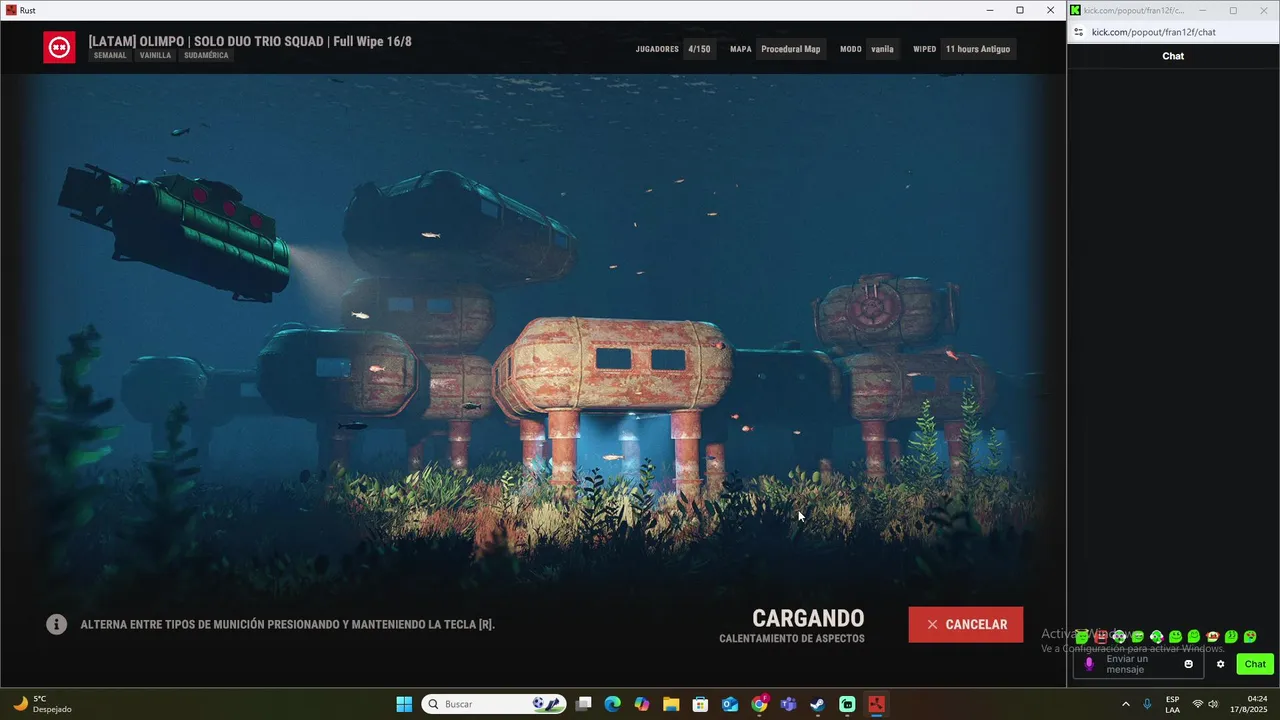The image size is (1280, 720).
Task: Open Wi-Fi network tray icon
Action: click(1197, 704)
